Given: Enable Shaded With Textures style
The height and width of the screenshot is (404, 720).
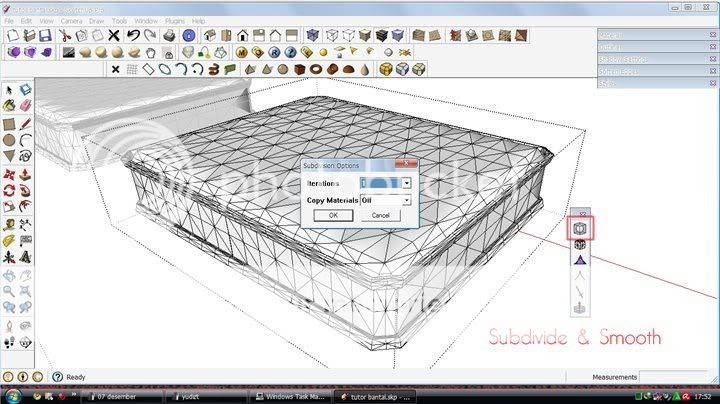Looking at the screenshot, I should click(x=382, y=35).
